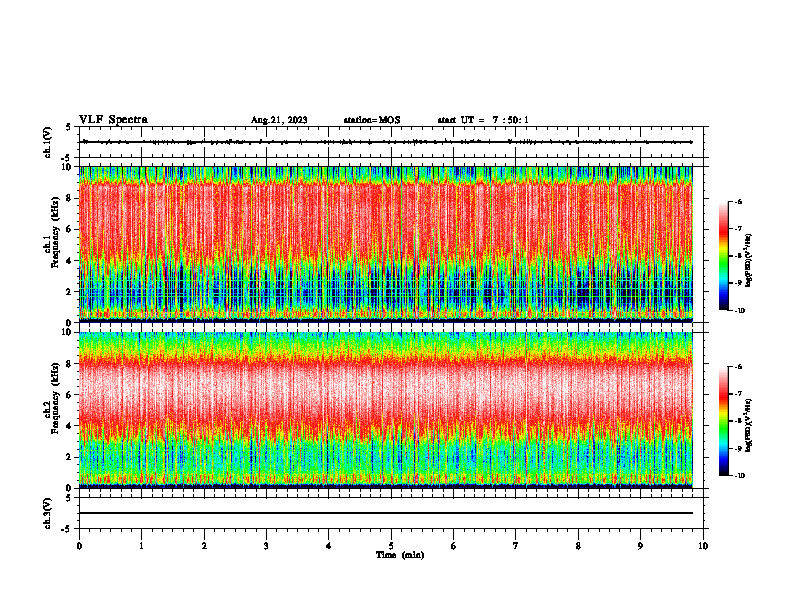792x612 pixels.
Task: Click the "VLF Spectra" title text
Action: coord(113,120)
